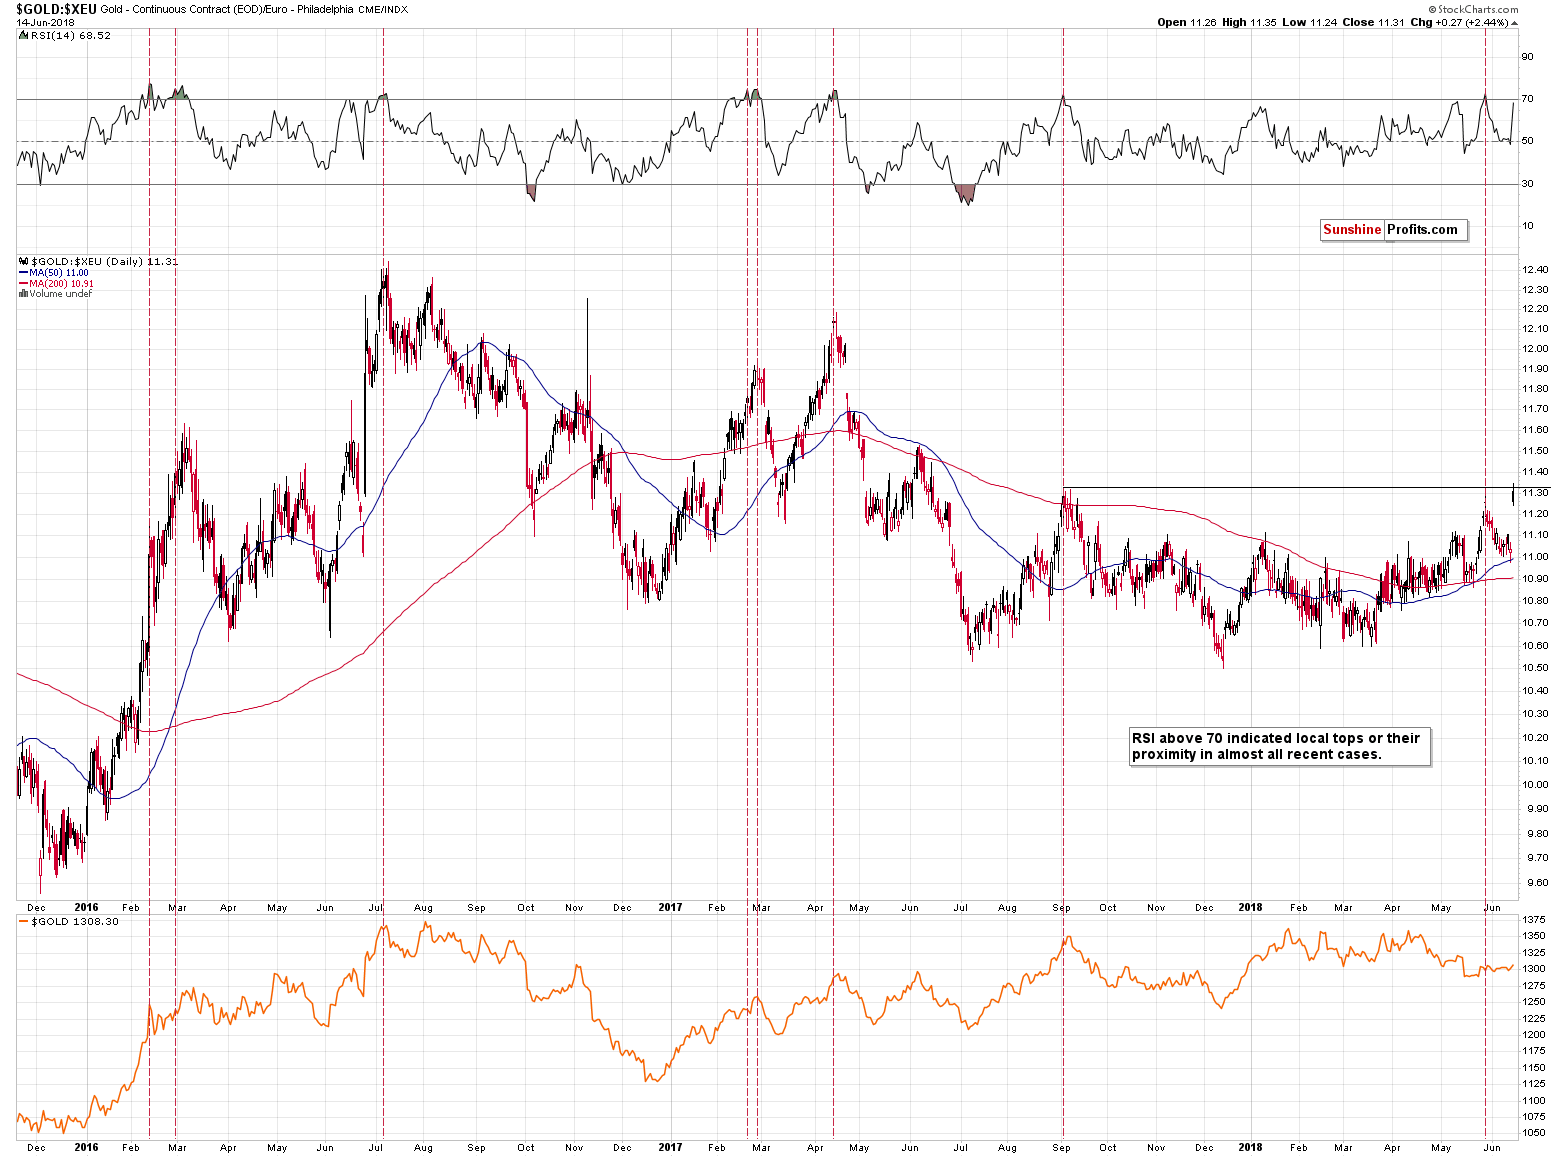The width and height of the screenshot is (1565, 1157).
Task: Click the 11.50 price axis label
Action: click(x=1535, y=450)
